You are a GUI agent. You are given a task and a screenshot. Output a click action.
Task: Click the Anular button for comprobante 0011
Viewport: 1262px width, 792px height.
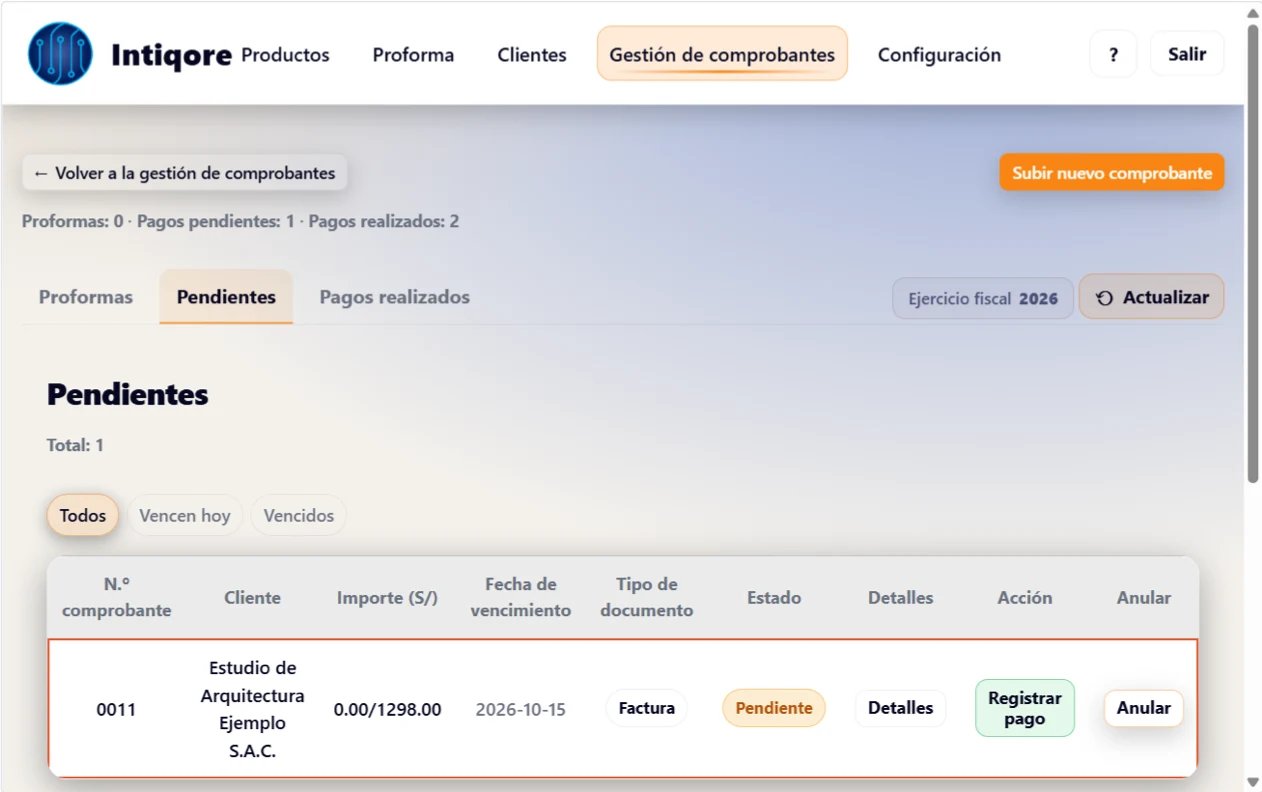(1144, 708)
